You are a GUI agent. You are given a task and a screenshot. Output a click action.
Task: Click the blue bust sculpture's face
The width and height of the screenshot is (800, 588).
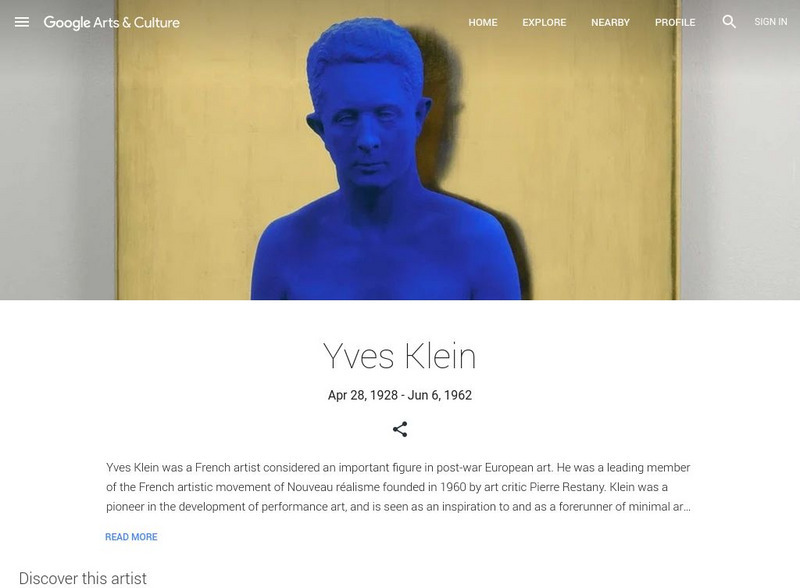pos(368,133)
